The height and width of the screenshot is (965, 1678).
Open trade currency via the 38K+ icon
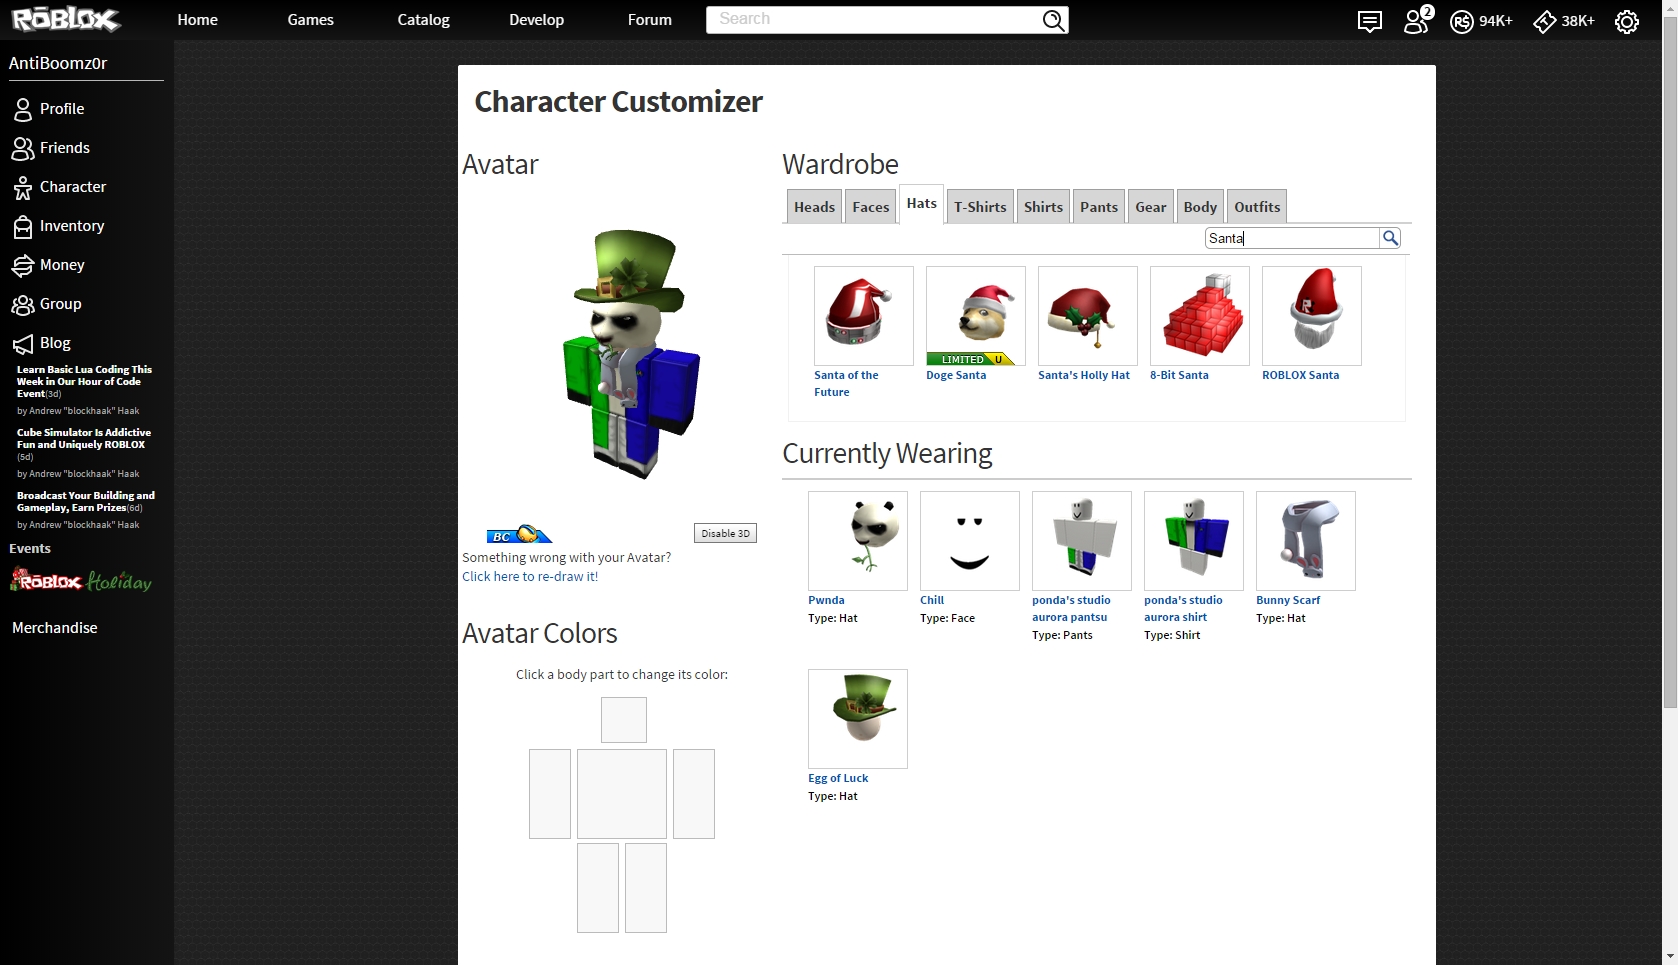[1545, 20]
